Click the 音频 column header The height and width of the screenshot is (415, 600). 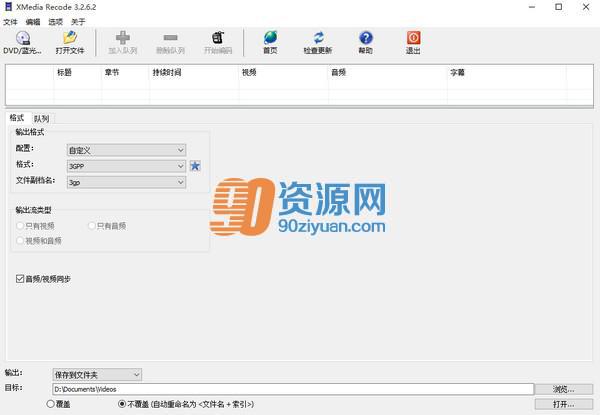tap(388, 72)
